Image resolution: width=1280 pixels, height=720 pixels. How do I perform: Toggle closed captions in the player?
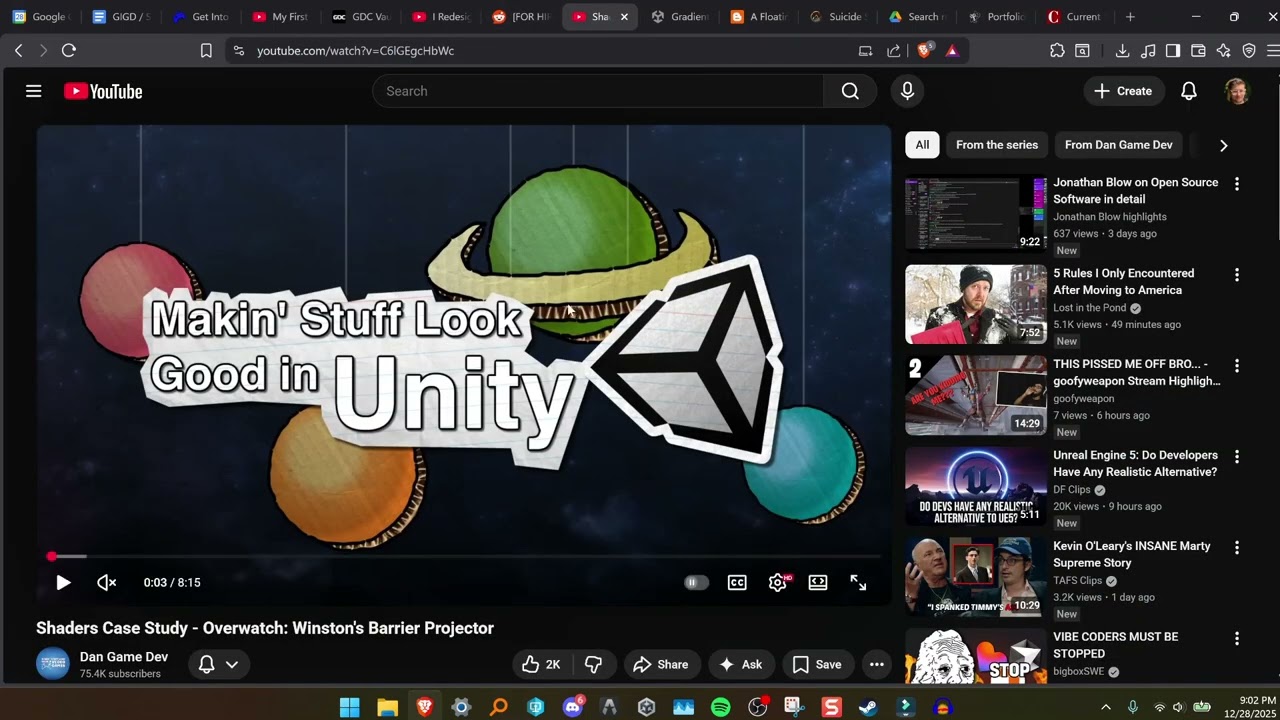(737, 582)
